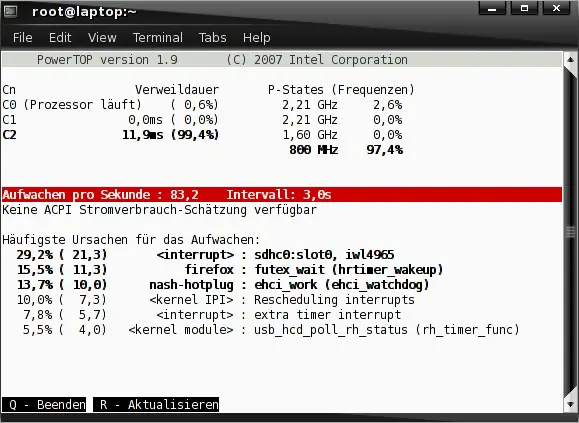Click the 'Q - Beenden' hint
Viewport: 579px width, 423px height.
[x=44, y=405]
